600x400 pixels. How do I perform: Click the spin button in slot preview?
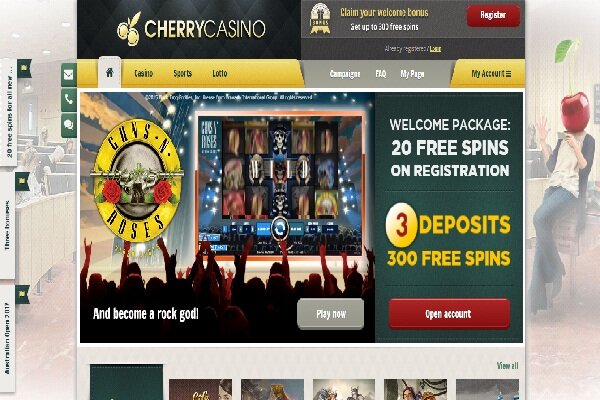[x=280, y=229]
